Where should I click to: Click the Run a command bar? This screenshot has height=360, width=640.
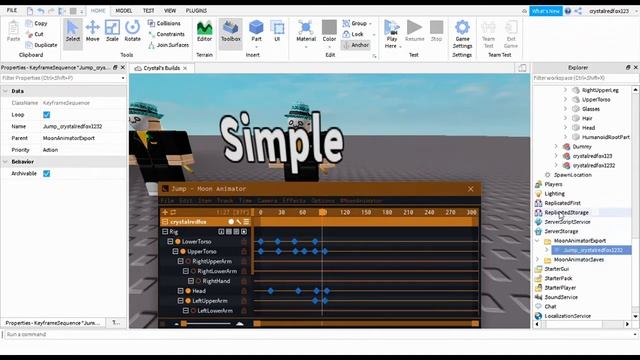click(x=320, y=334)
